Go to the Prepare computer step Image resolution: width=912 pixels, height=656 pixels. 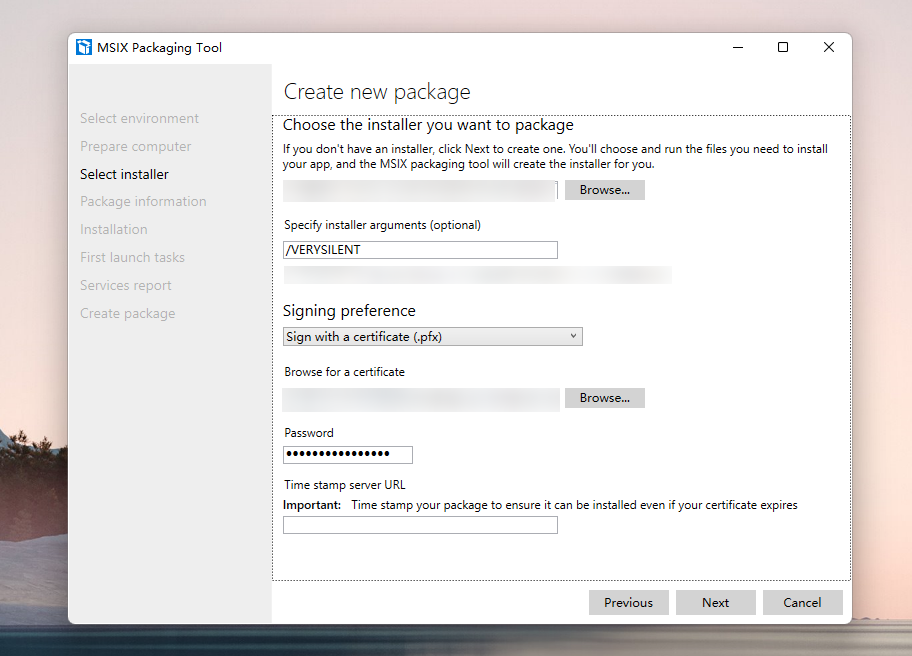pos(136,147)
